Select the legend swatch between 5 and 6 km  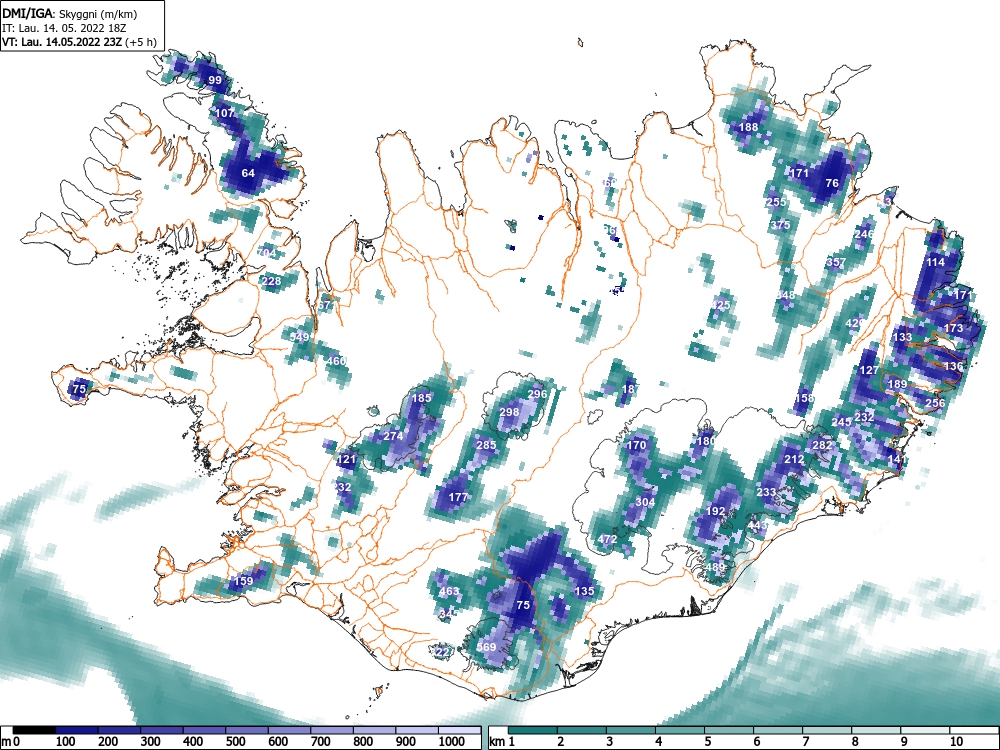tap(729, 730)
